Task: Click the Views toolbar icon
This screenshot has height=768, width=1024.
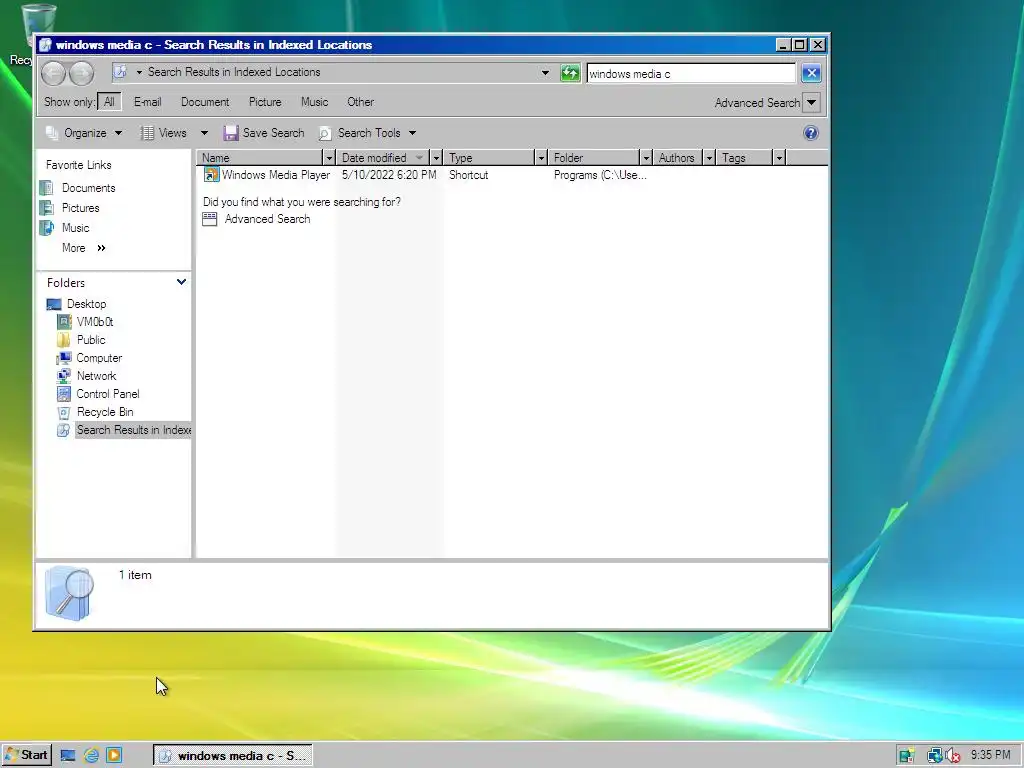Action: click(148, 133)
